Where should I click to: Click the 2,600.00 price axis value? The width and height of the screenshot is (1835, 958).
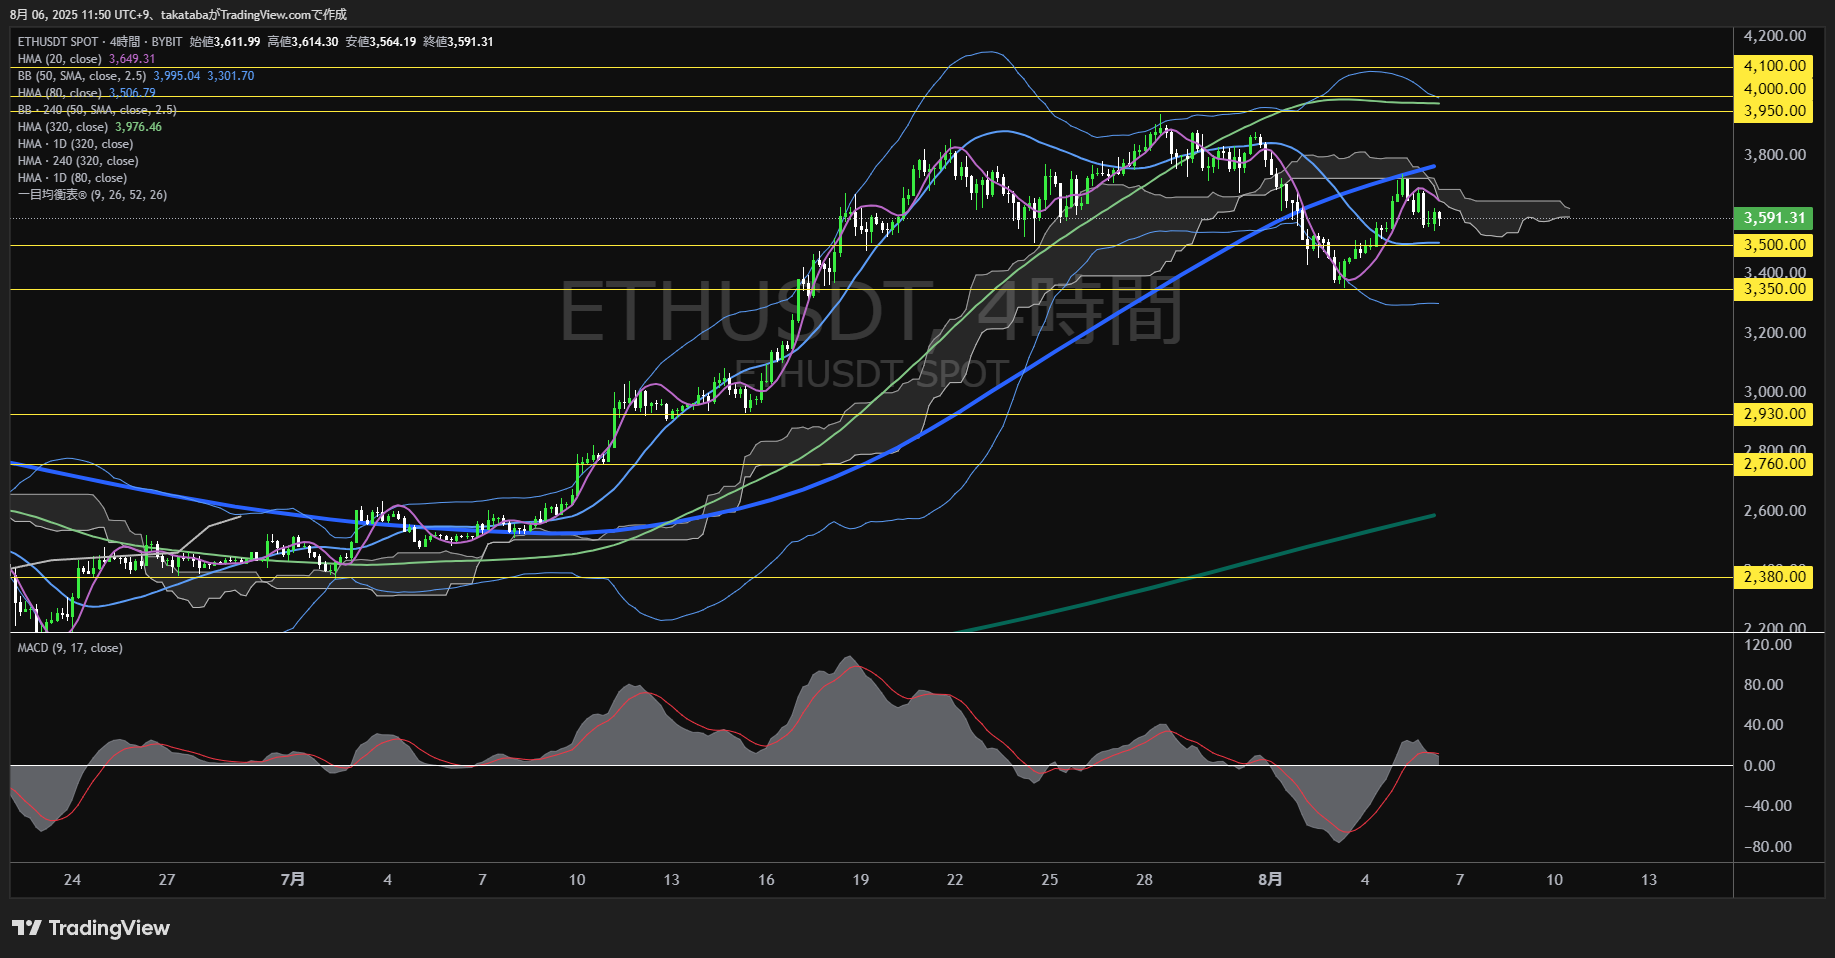[1775, 511]
